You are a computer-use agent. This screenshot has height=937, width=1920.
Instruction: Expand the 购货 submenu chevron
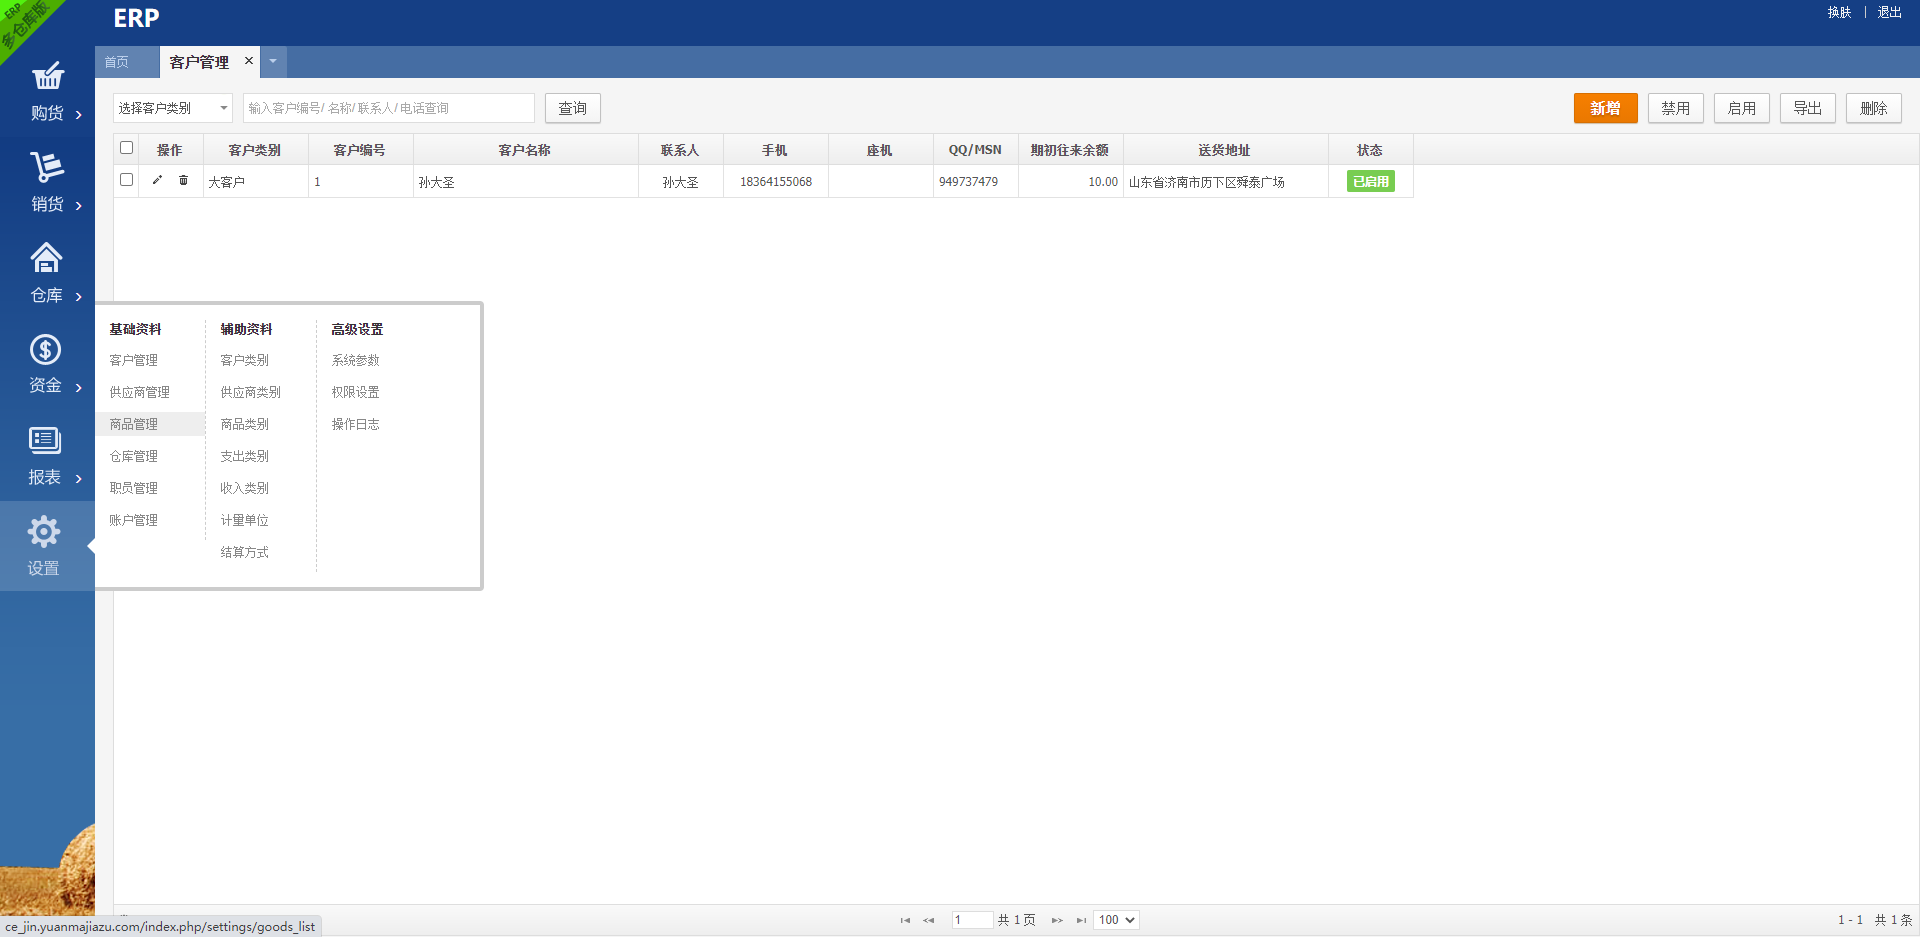tap(79, 115)
